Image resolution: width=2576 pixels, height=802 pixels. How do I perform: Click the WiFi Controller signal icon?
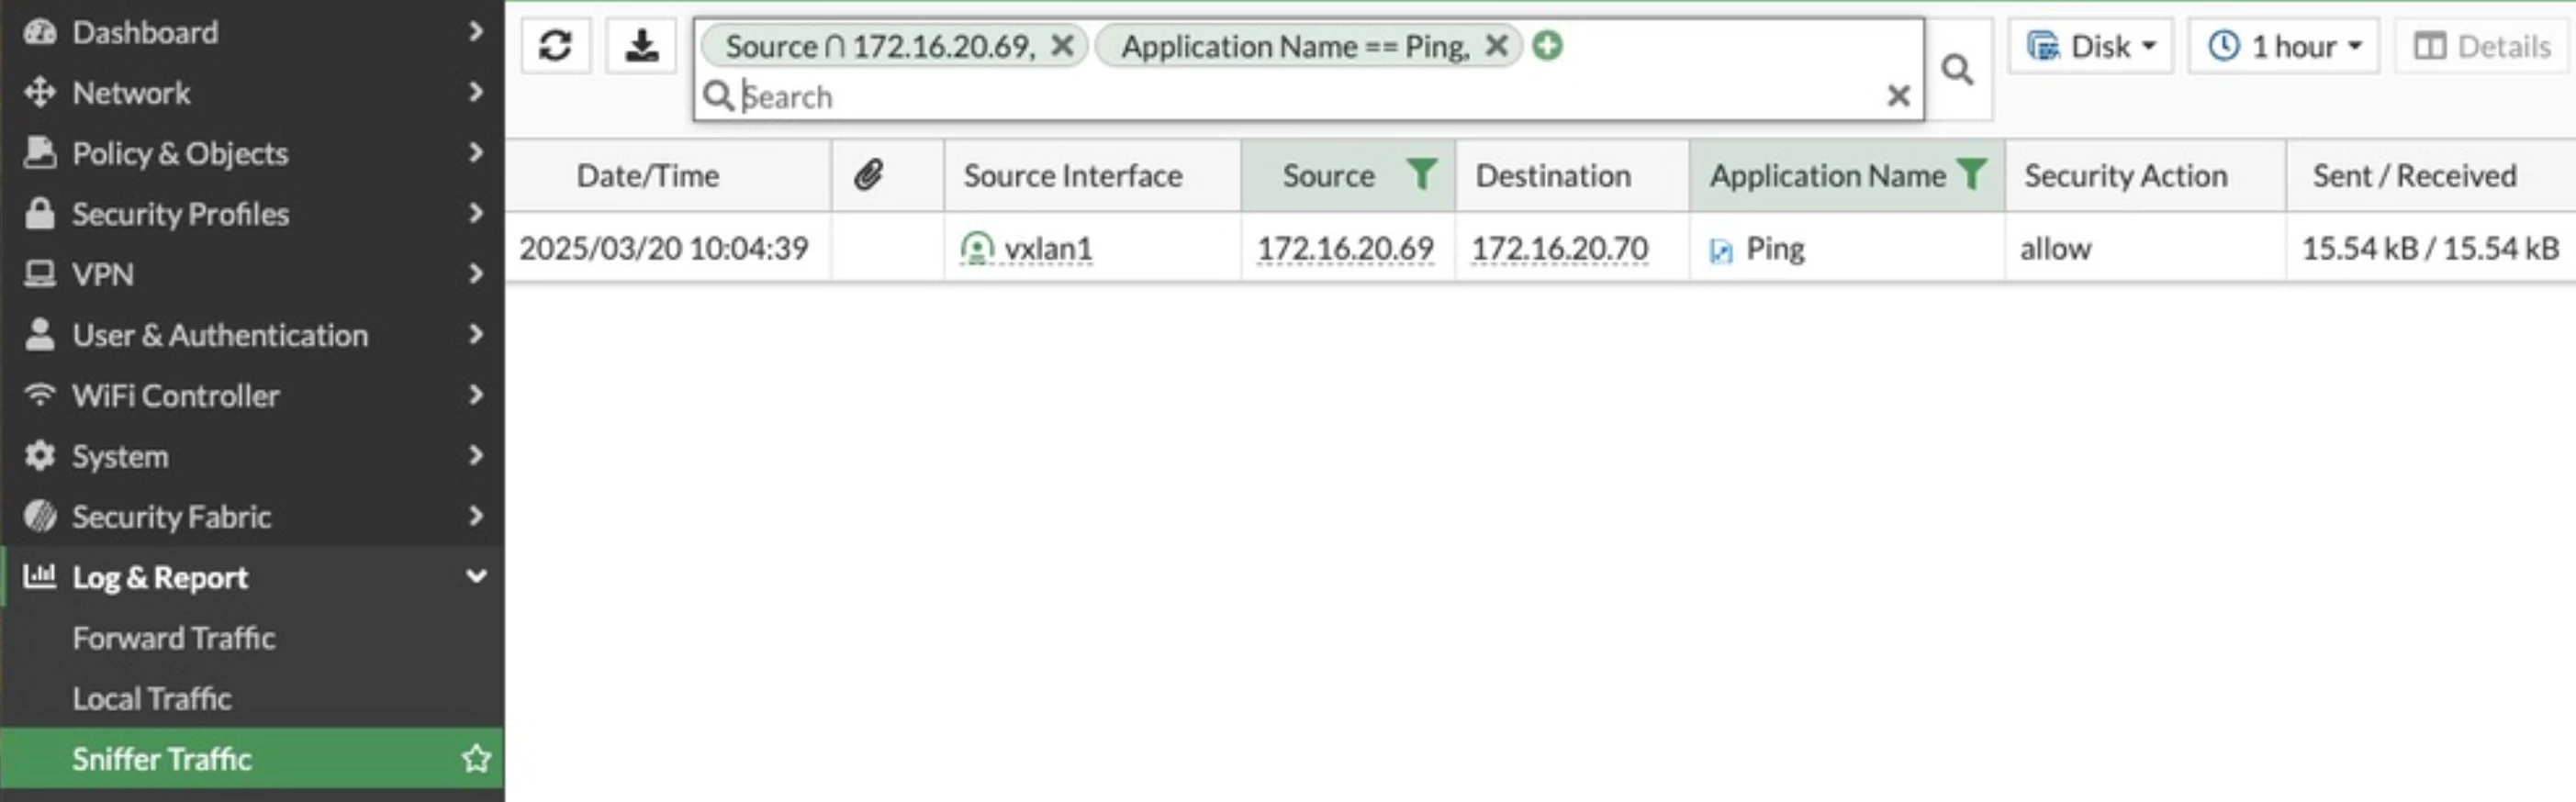click(x=40, y=395)
